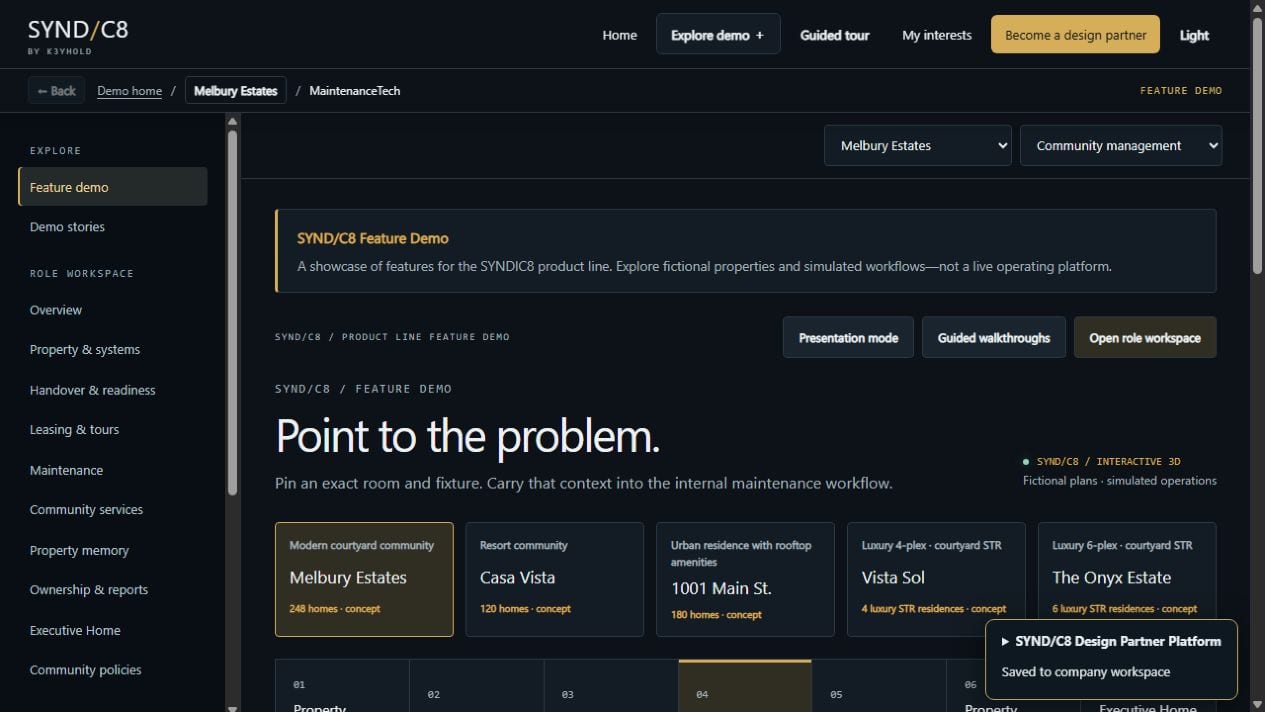Click the main page scrollbar up arrow
Image resolution: width=1265 pixels, height=712 pixels.
click(x=1257, y=6)
